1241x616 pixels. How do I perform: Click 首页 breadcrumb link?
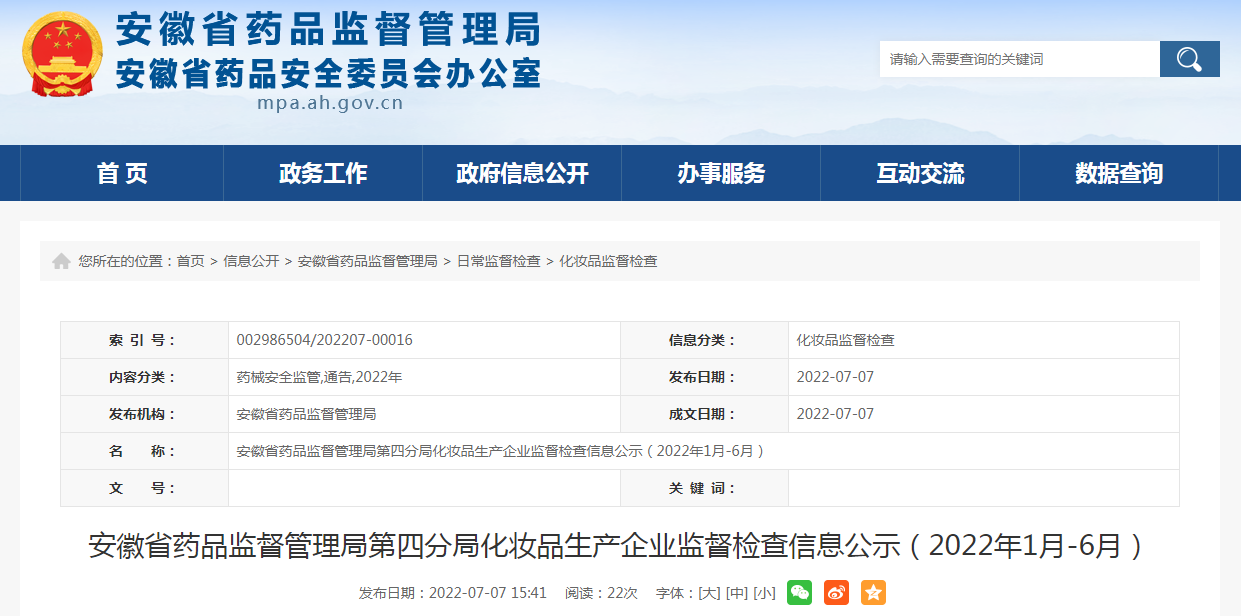point(191,261)
